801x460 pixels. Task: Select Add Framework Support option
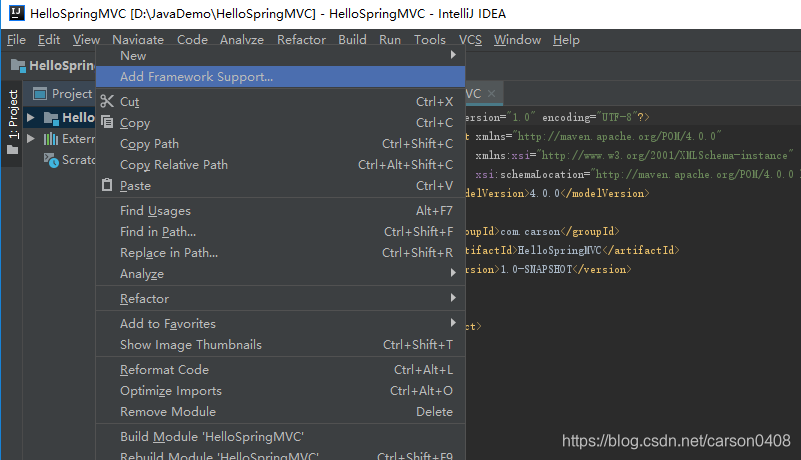(x=280, y=77)
